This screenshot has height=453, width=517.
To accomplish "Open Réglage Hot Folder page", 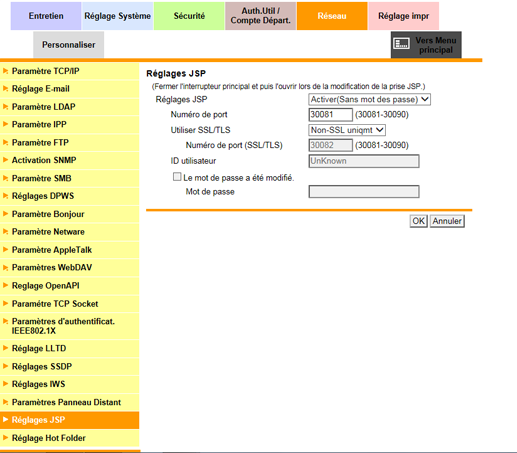I will (x=69, y=438).
